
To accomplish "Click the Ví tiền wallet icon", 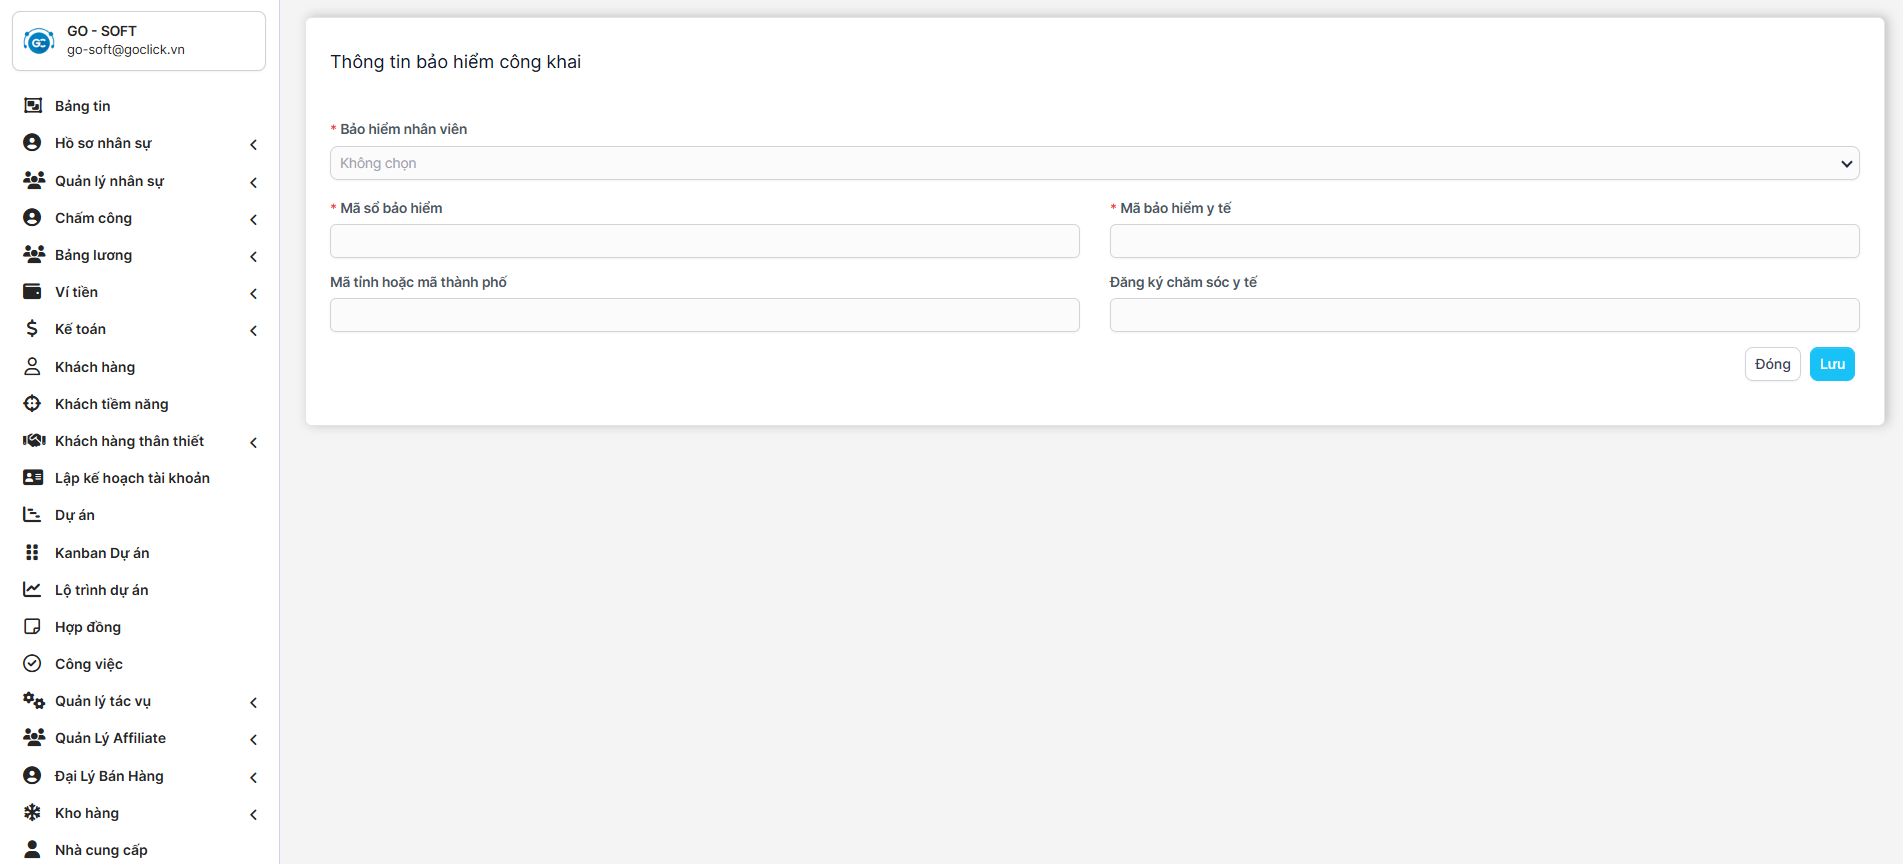I will (33, 292).
